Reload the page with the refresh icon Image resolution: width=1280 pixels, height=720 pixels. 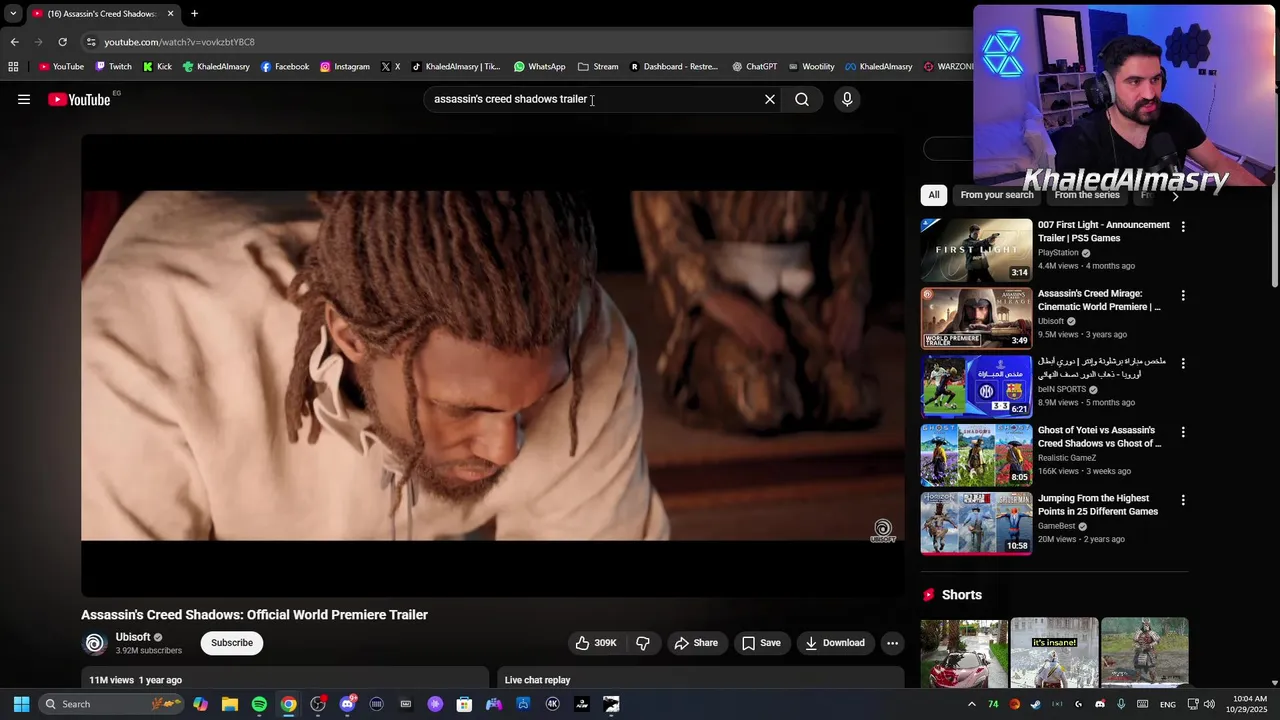click(x=62, y=42)
